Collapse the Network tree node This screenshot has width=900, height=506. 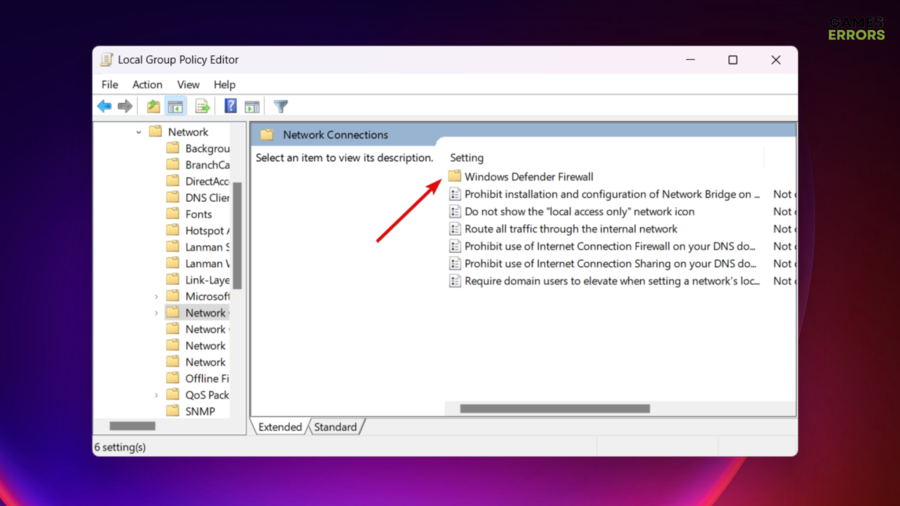tap(139, 132)
